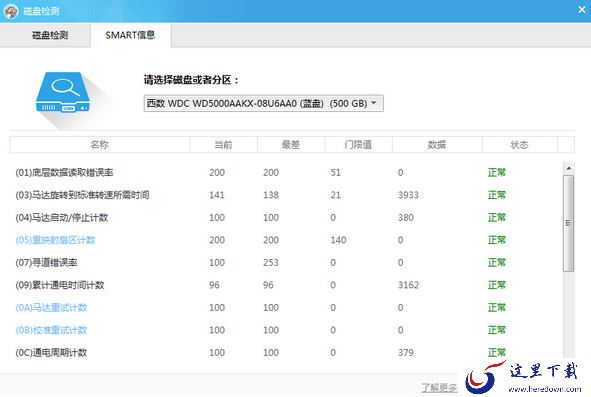
Task: Select row (04)马达启动/停止计数
Action: pos(286,218)
